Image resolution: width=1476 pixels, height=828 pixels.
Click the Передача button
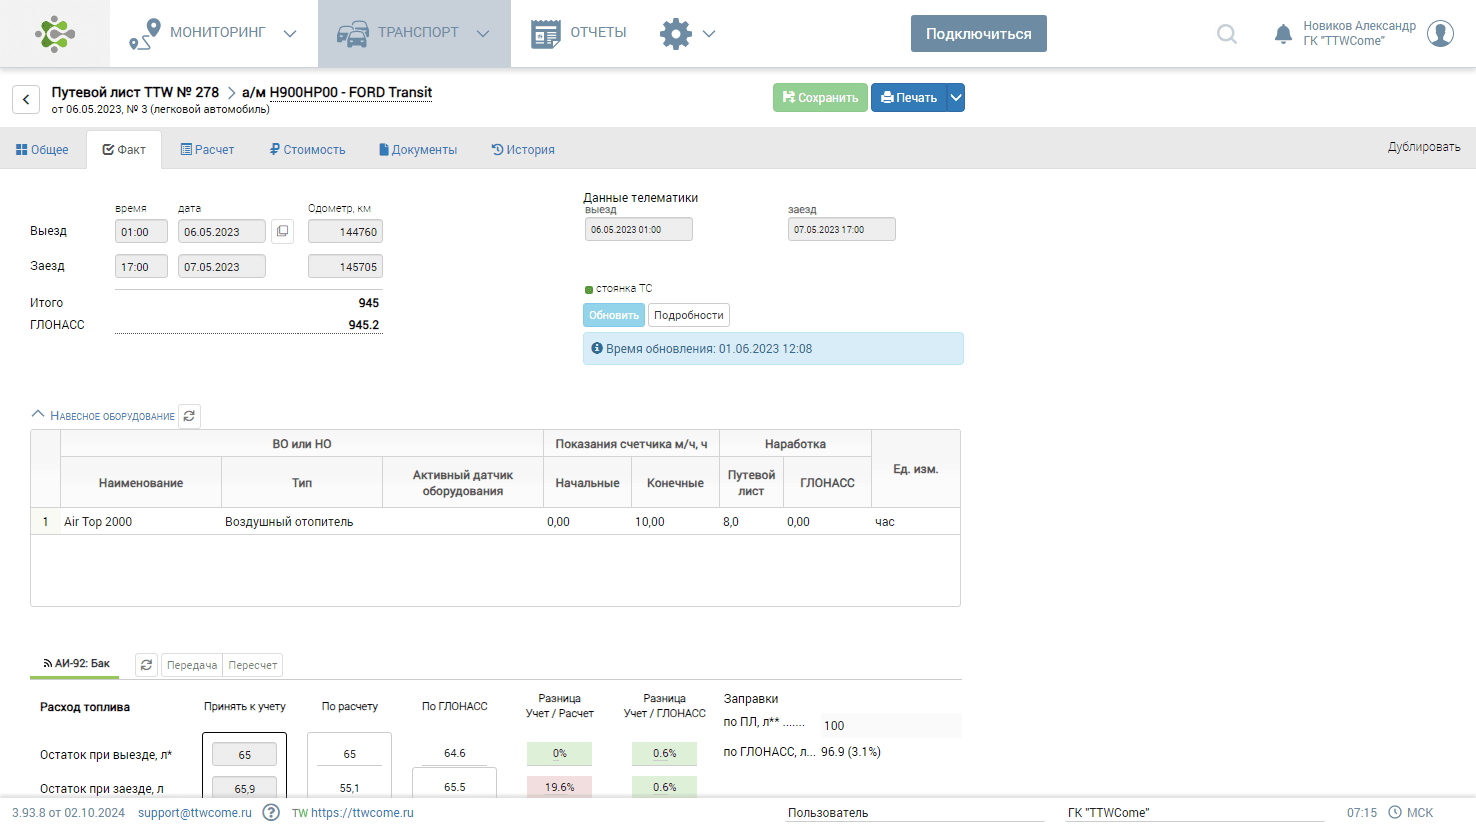pyautogui.click(x=192, y=665)
